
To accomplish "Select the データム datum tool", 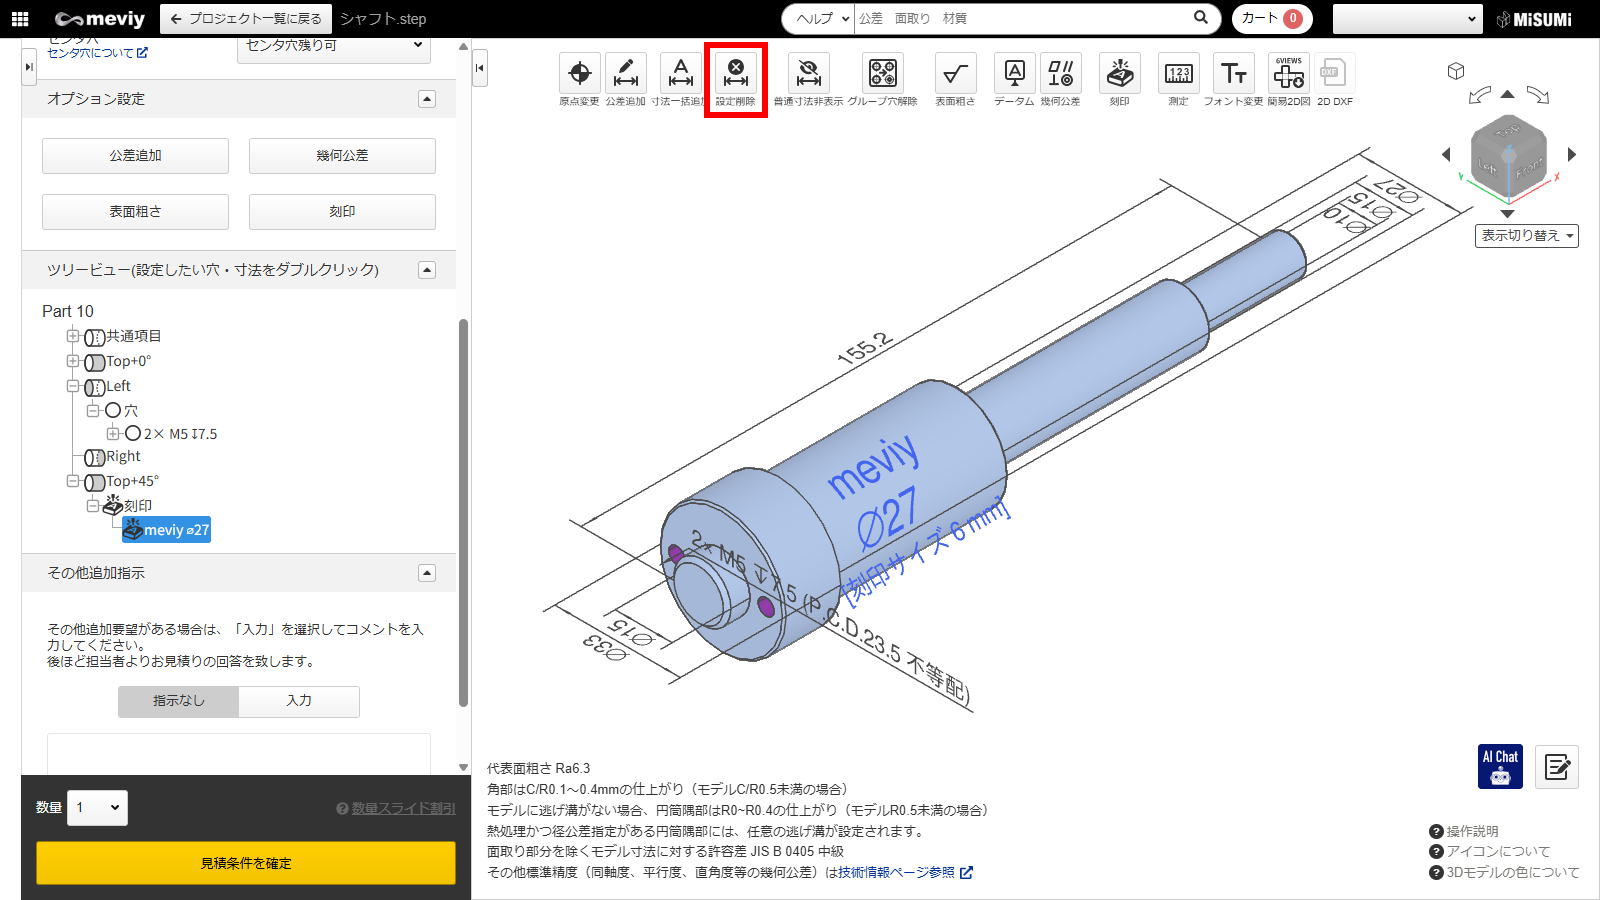I will 1014,74.
